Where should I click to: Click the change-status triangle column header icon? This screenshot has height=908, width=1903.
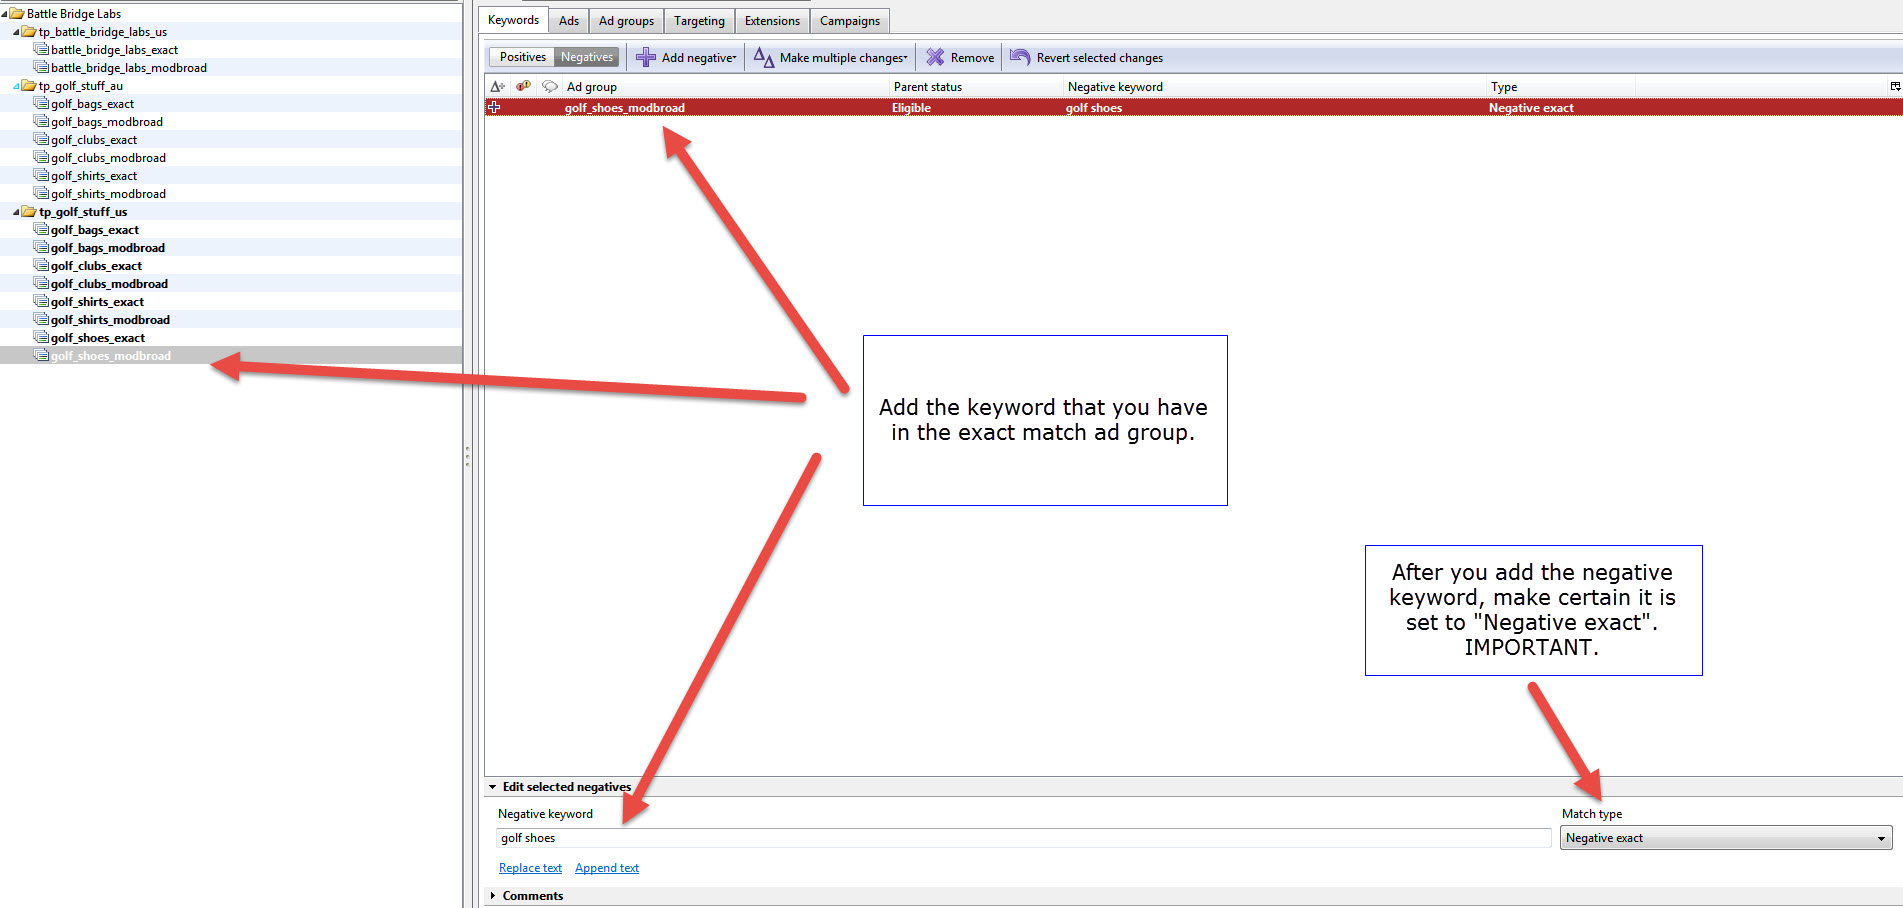tap(497, 87)
